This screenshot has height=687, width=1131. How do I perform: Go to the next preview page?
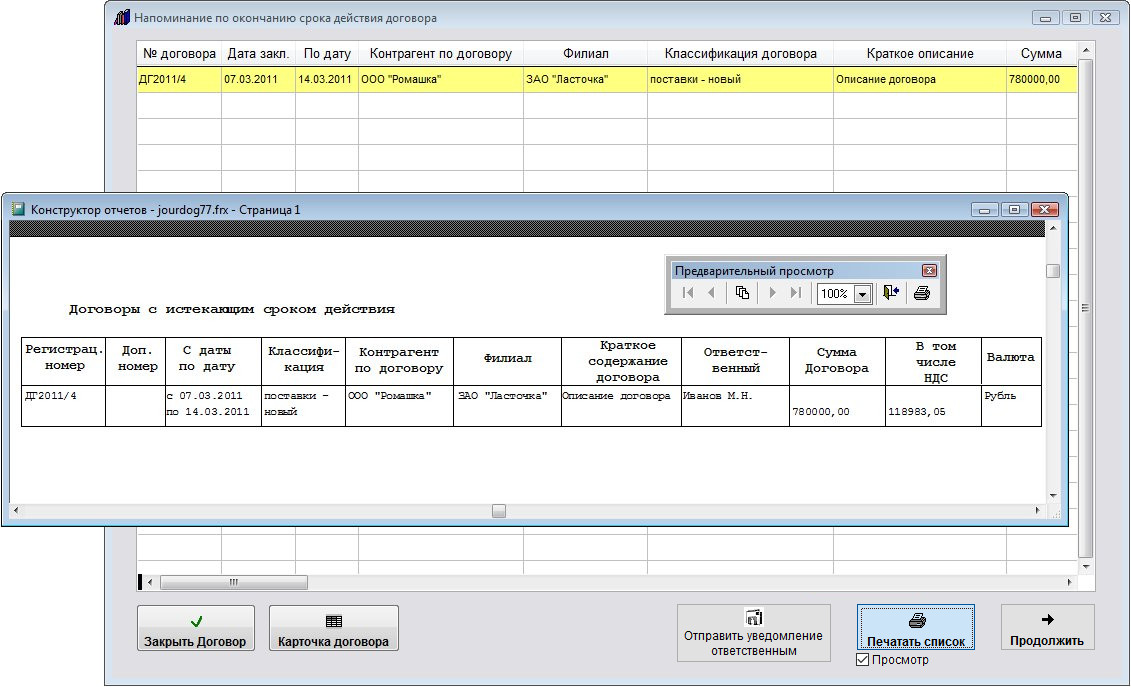[x=773, y=293]
